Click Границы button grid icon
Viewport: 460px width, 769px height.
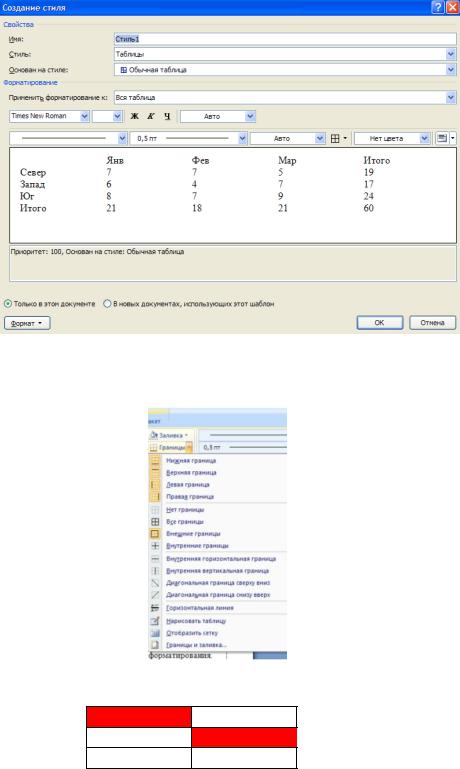coord(153,447)
